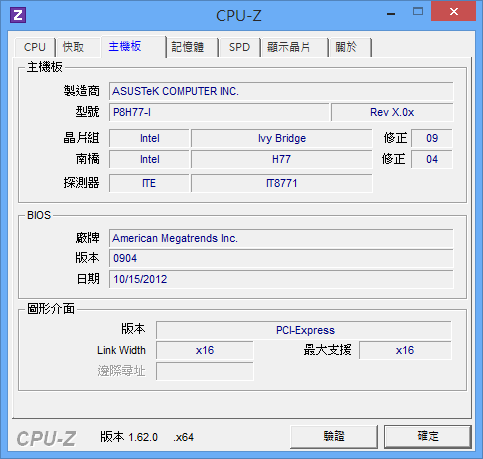Close the CPU-Z window

453,12
